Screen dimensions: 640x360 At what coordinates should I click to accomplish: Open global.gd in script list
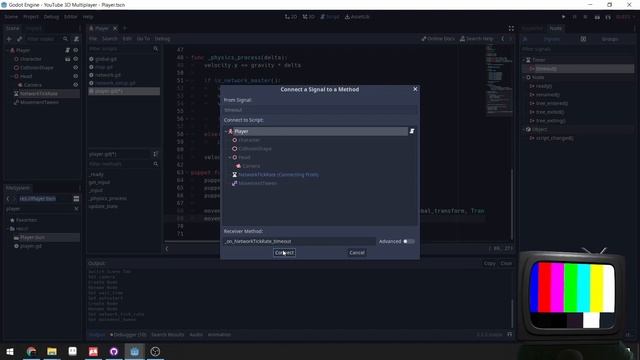(106, 59)
